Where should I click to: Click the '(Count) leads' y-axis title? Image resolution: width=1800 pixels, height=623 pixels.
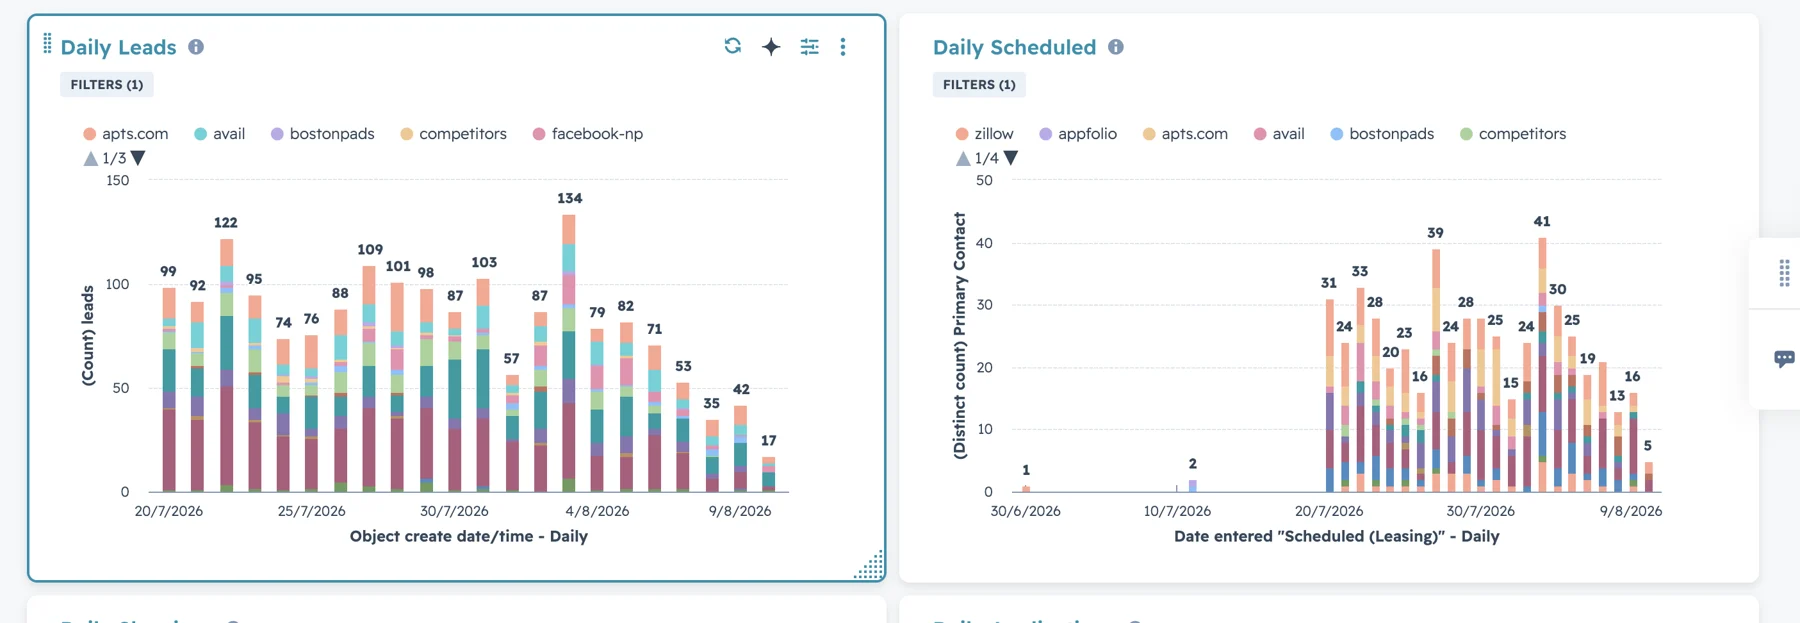click(88, 336)
